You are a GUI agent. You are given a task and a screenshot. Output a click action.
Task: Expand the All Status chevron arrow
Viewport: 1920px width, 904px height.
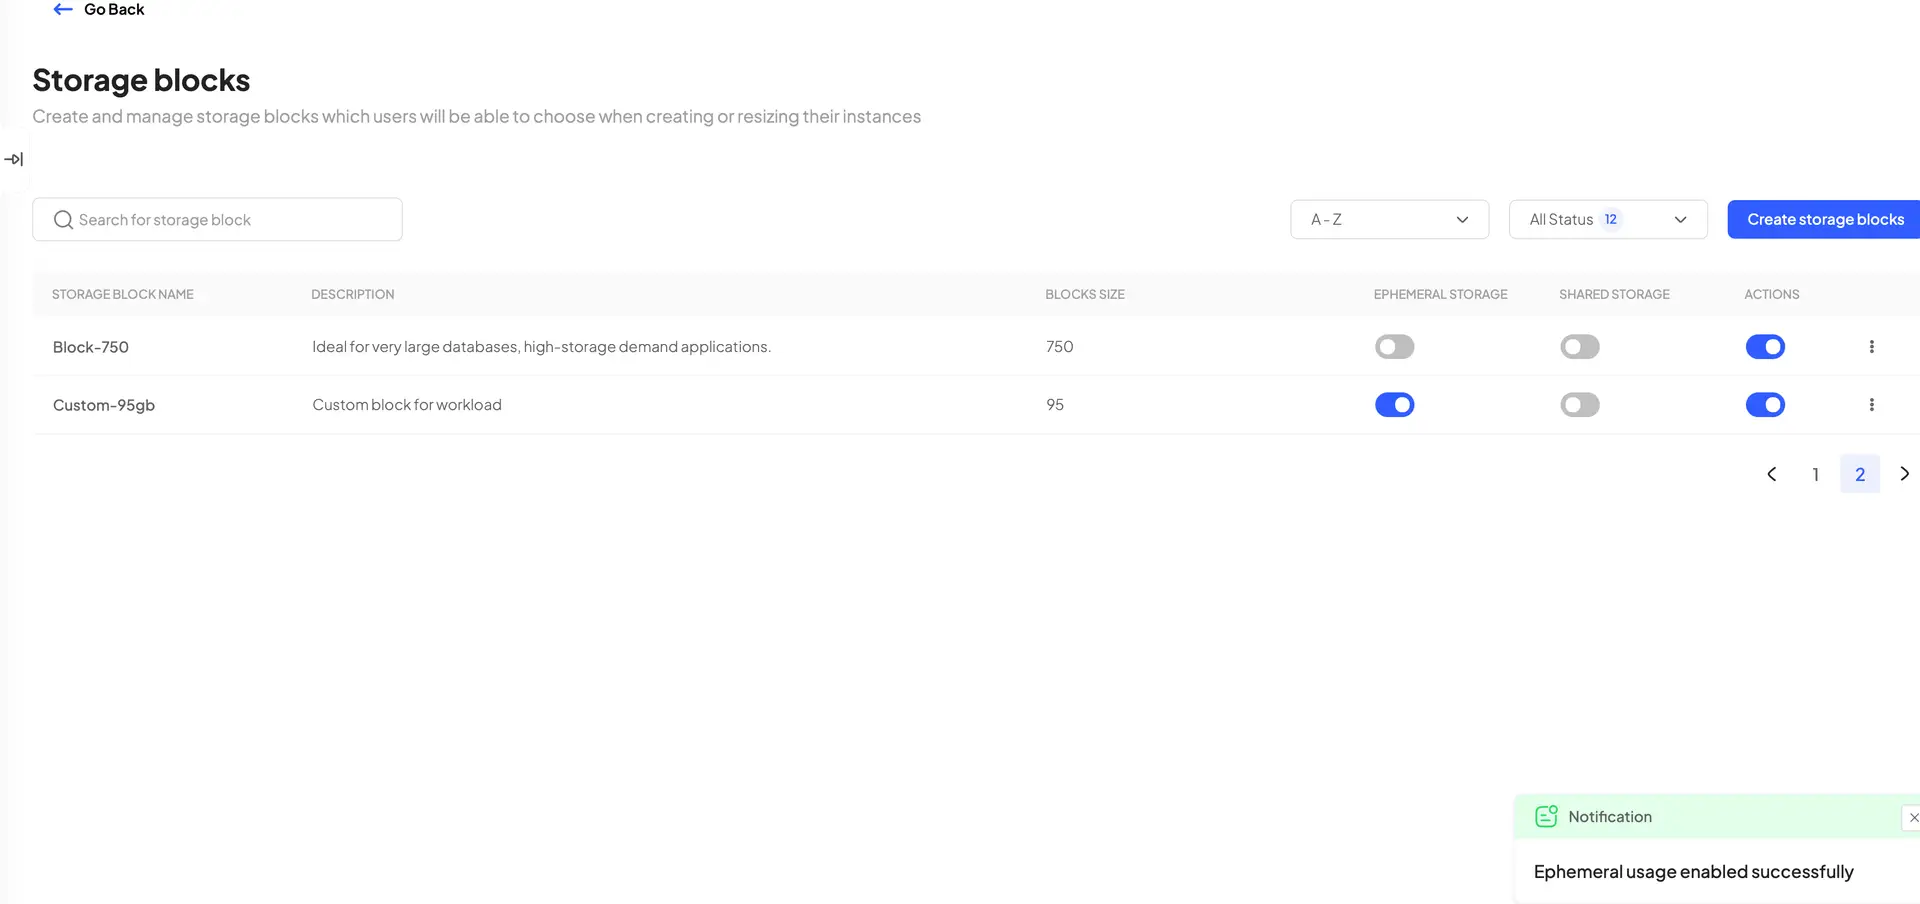click(x=1680, y=219)
